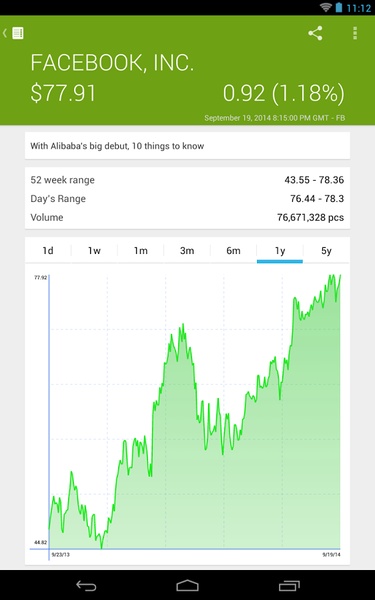Switch to the 3m chart tab

(x=187, y=251)
